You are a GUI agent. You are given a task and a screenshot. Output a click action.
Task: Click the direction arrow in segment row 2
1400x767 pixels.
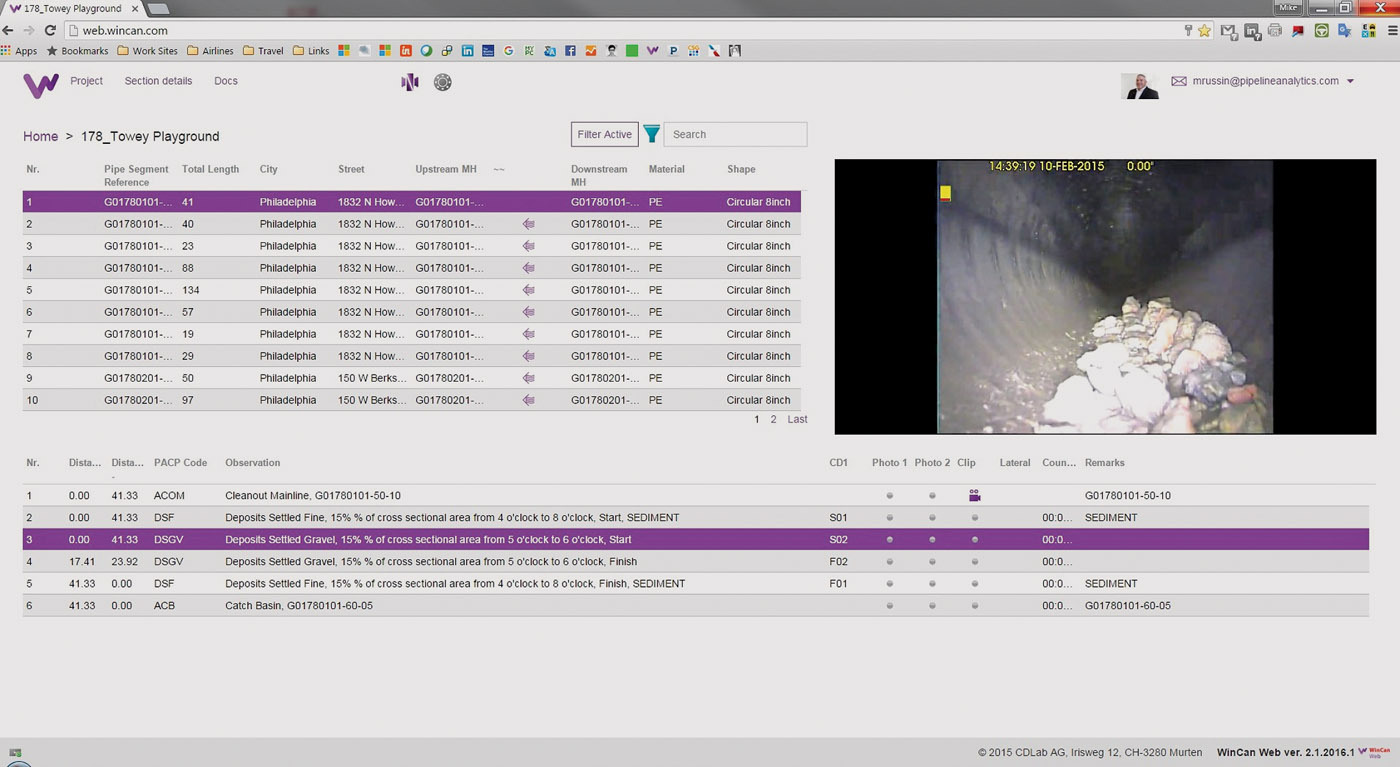529,224
